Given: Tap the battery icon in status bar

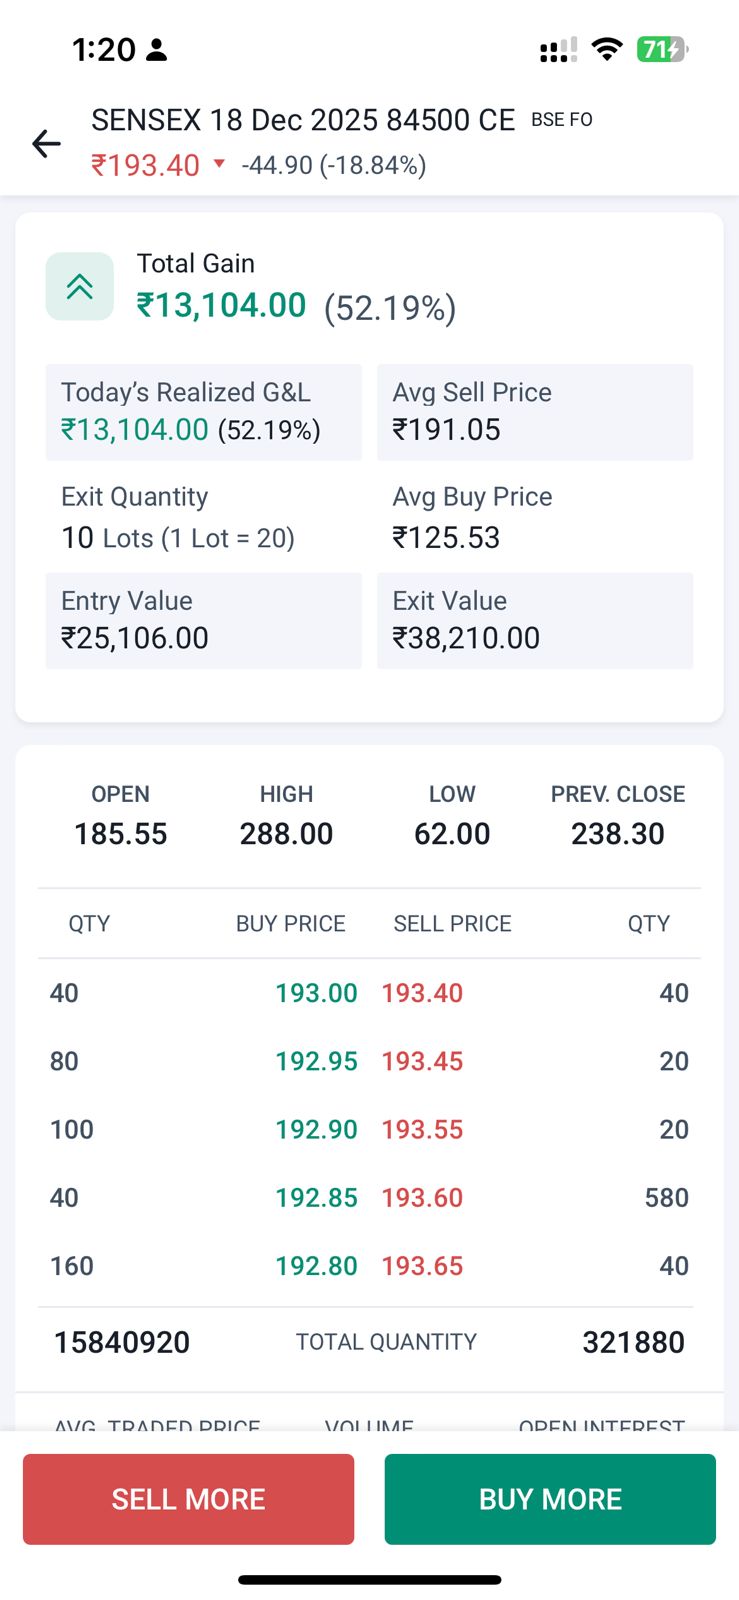Looking at the screenshot, I should [x=662, y=49].
